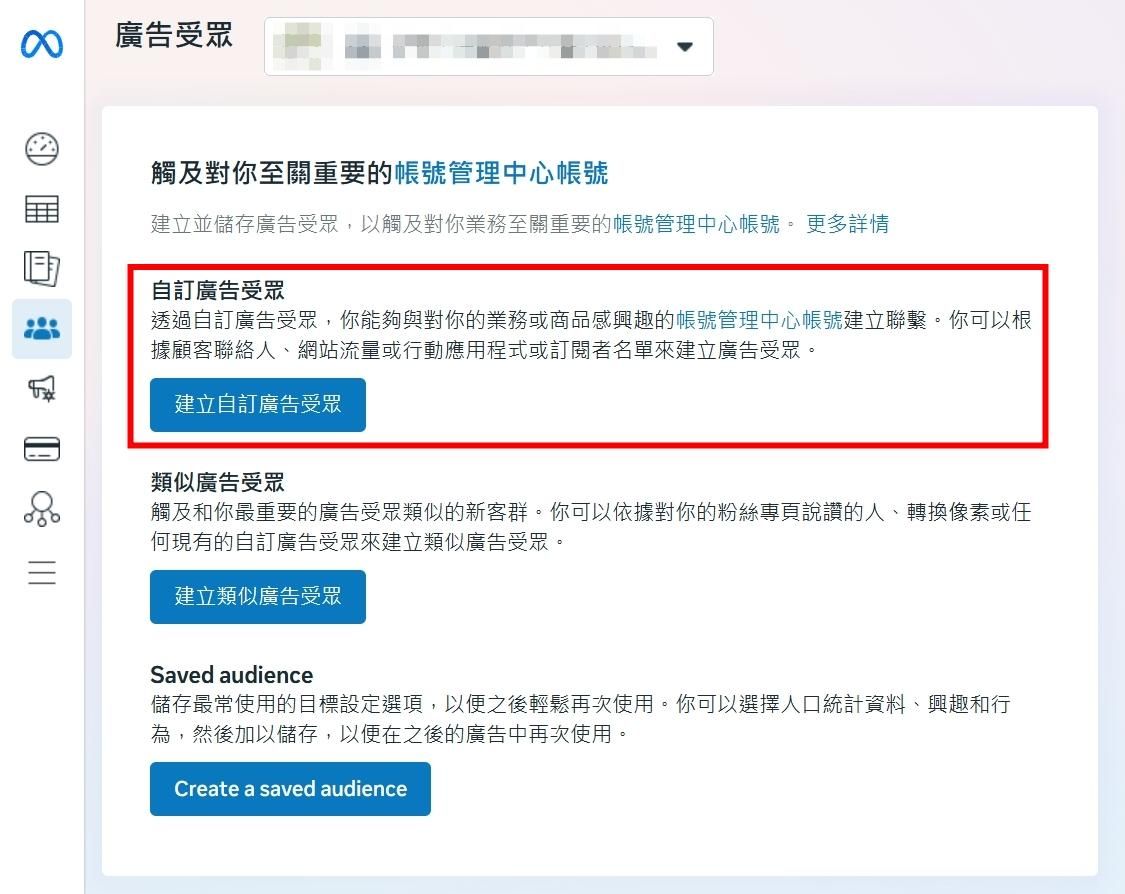The width and height of the screenshot is (1125, 894).
Task: Click the Events Manager network icon
Action: [x=42, y=509]
